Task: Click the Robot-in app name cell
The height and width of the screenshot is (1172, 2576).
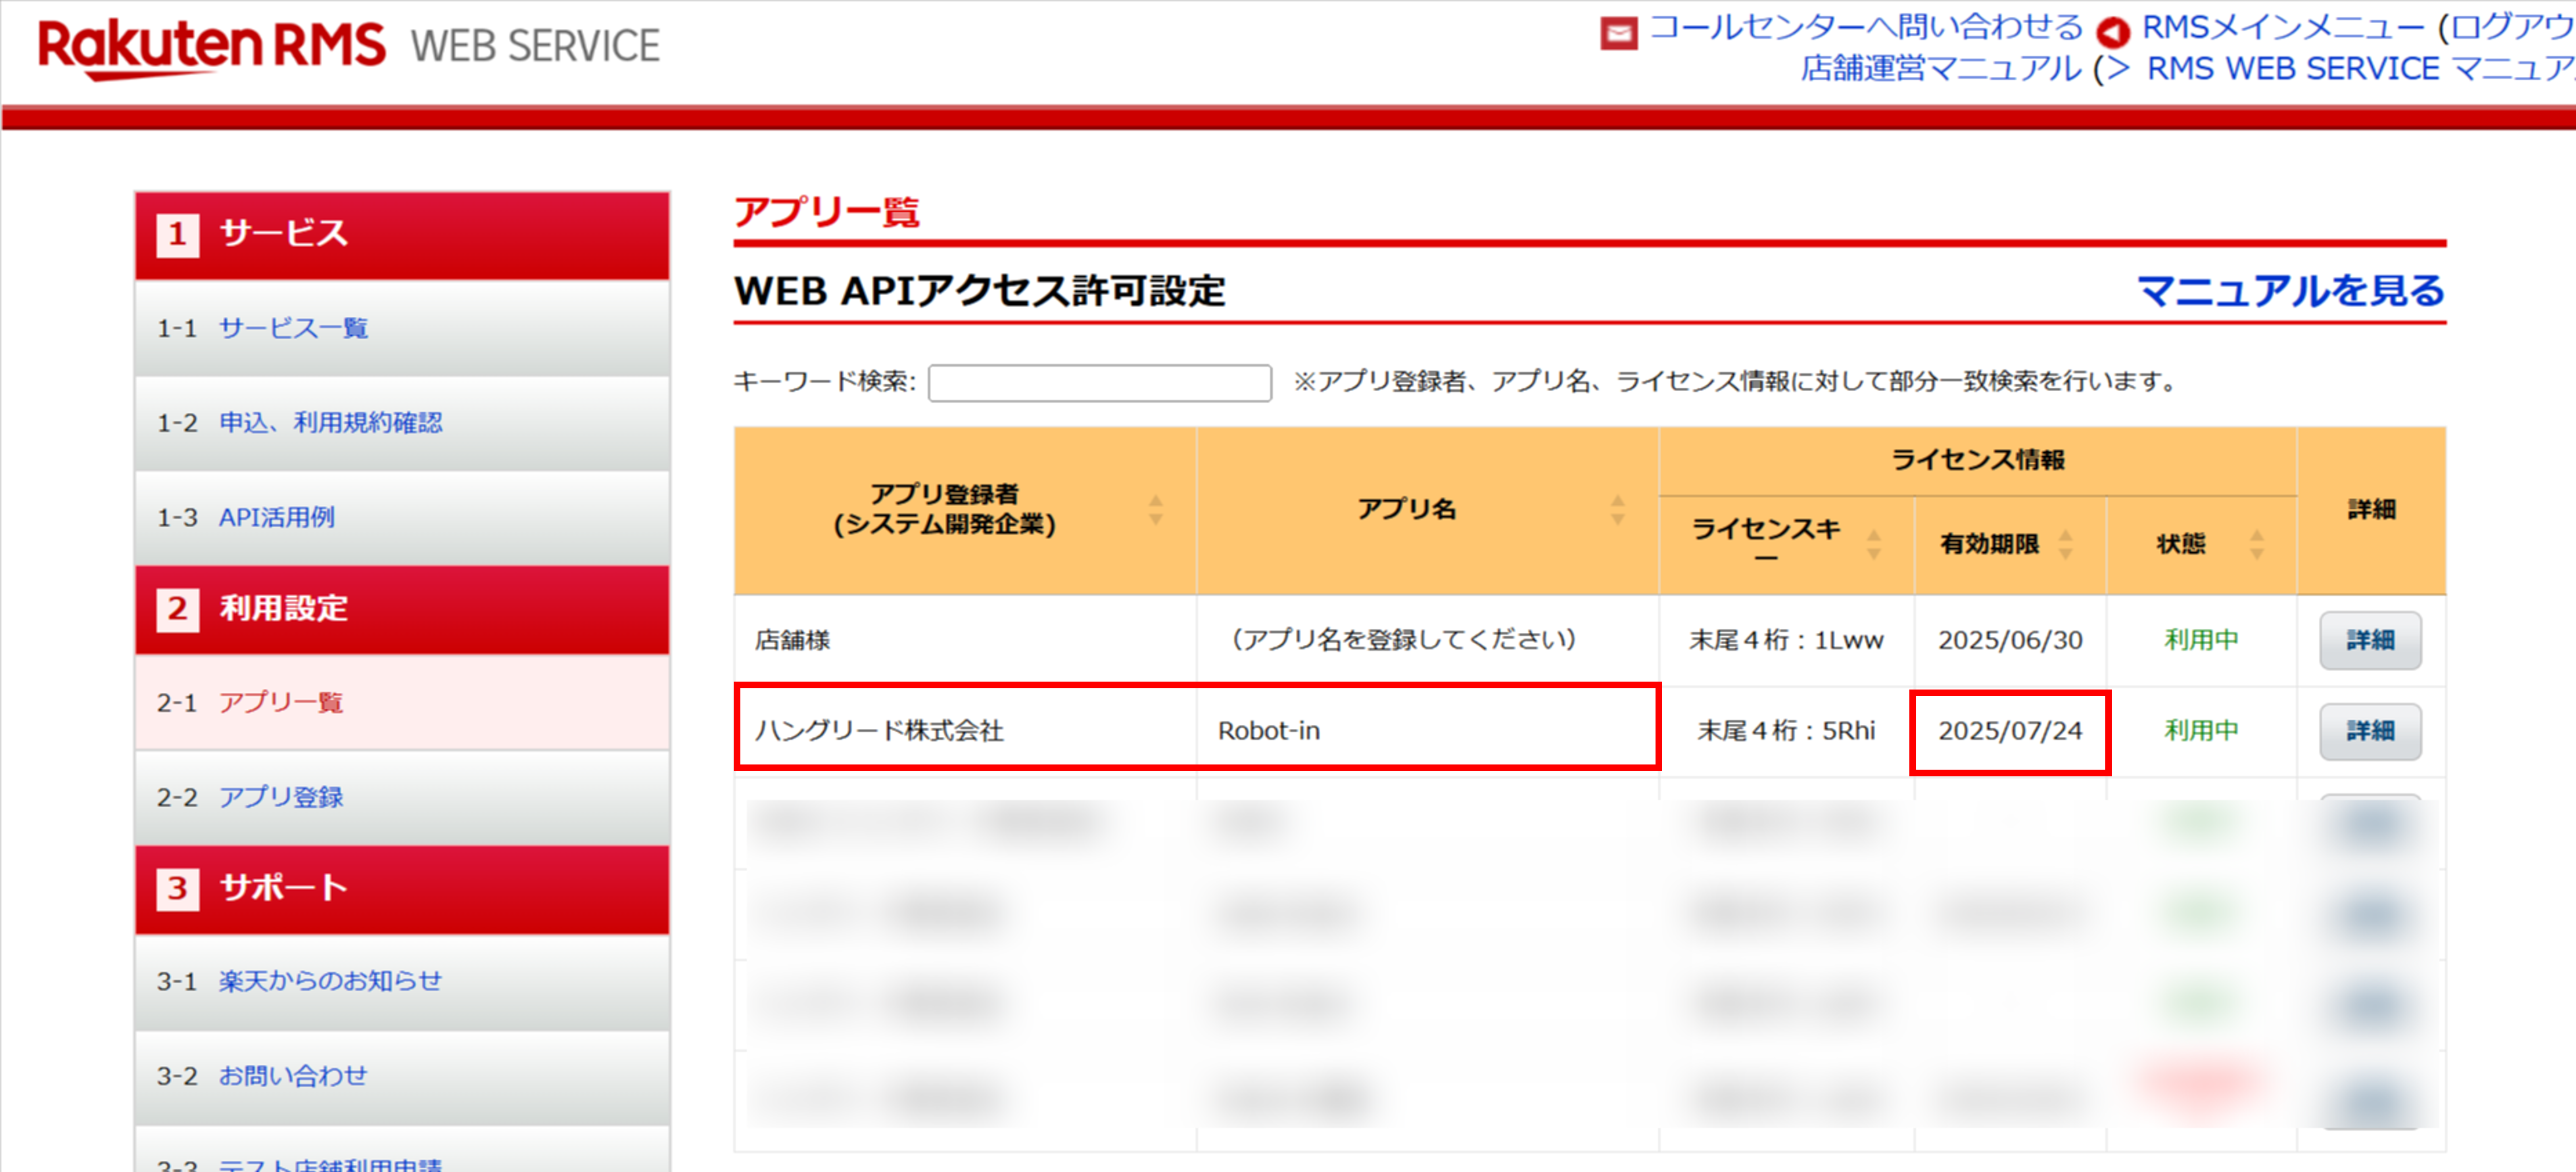Action: tap(1428, 731)
